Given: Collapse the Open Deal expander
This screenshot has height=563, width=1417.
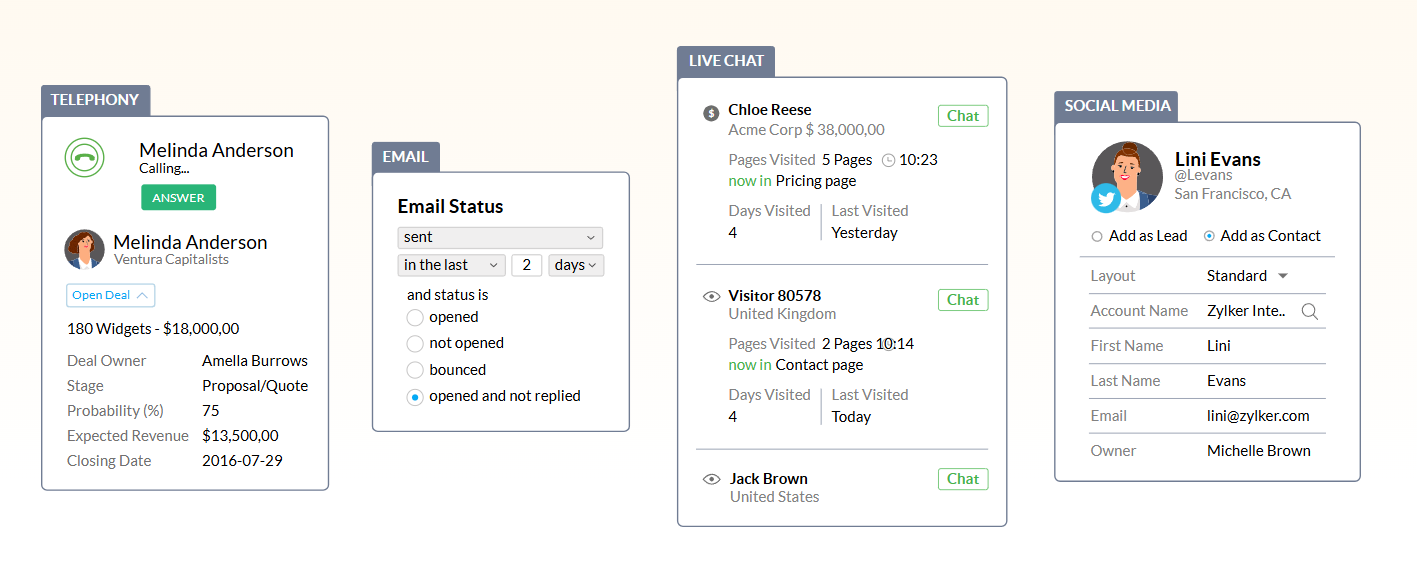Looking at the screenshot, I should point(111,295).
